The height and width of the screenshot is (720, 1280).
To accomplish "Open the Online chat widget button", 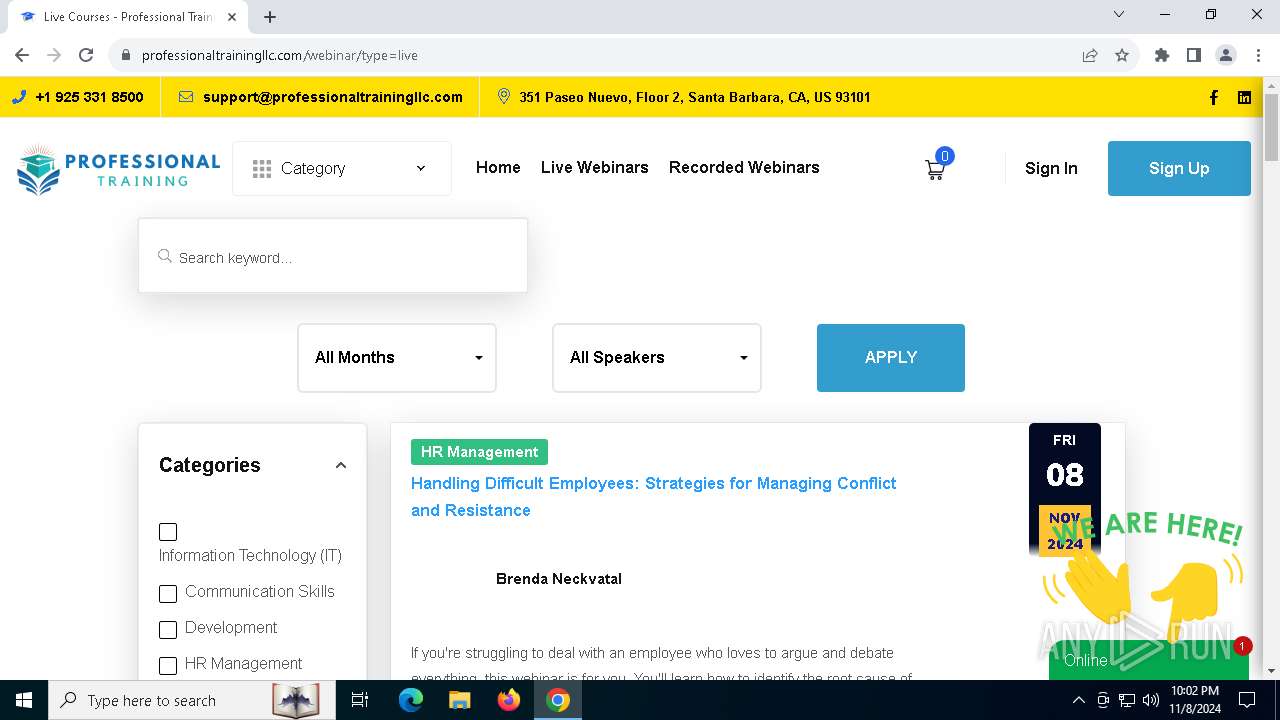I will coord(1148,660).
